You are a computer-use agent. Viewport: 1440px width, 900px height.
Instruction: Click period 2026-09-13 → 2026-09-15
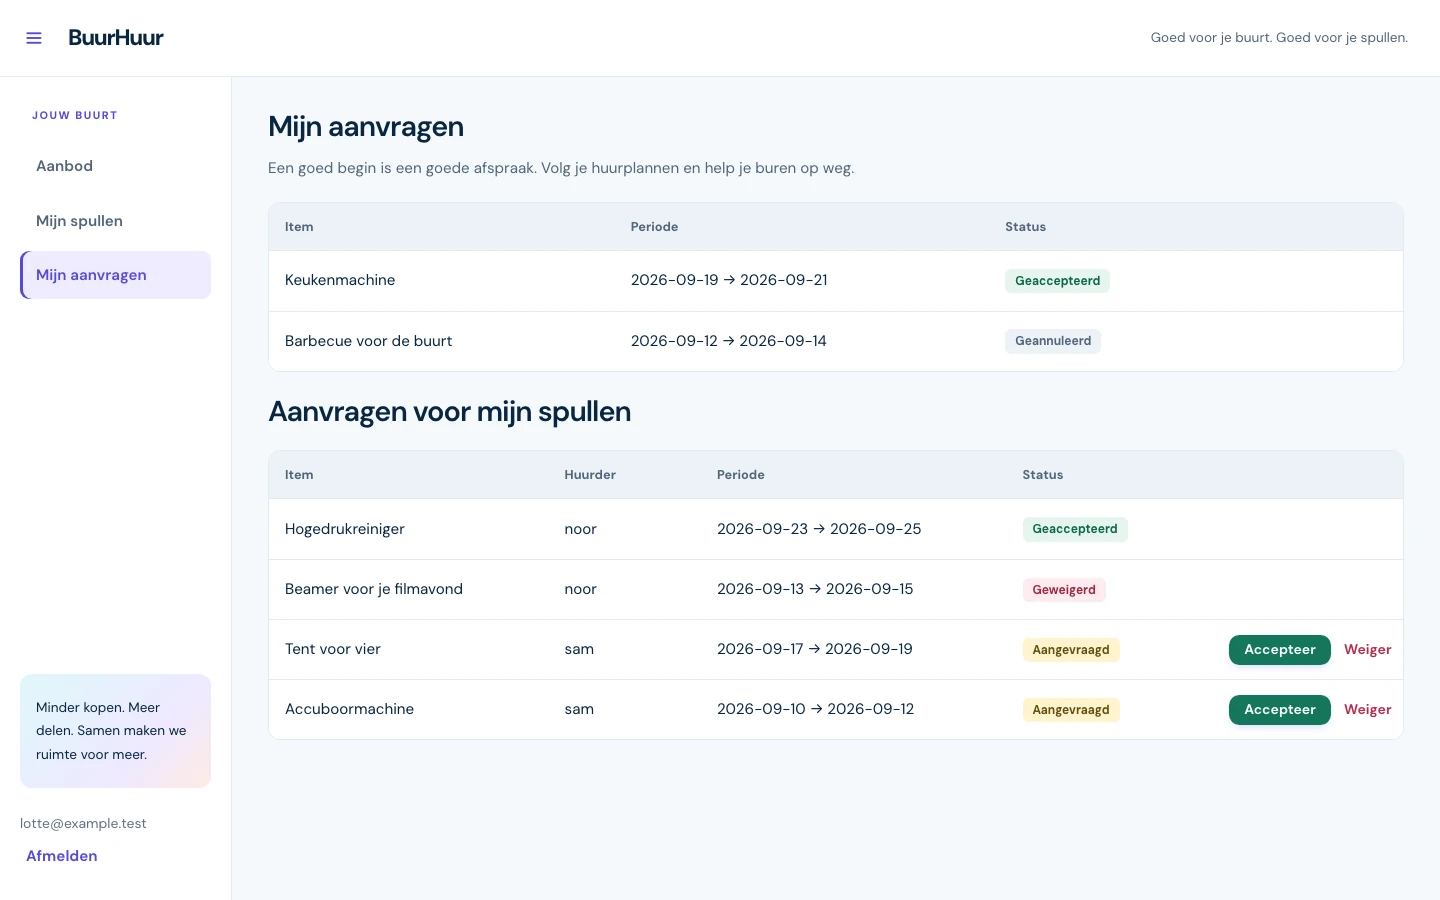click(x=815, y=589)
